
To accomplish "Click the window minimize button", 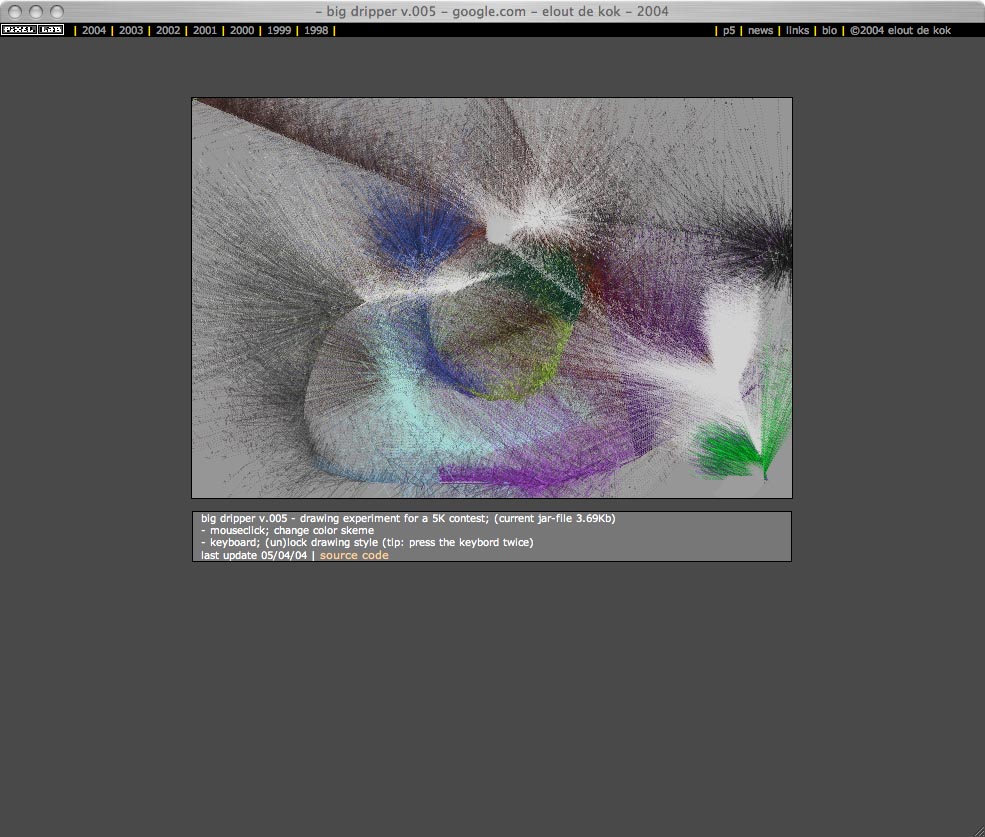I will click(36, 11).
